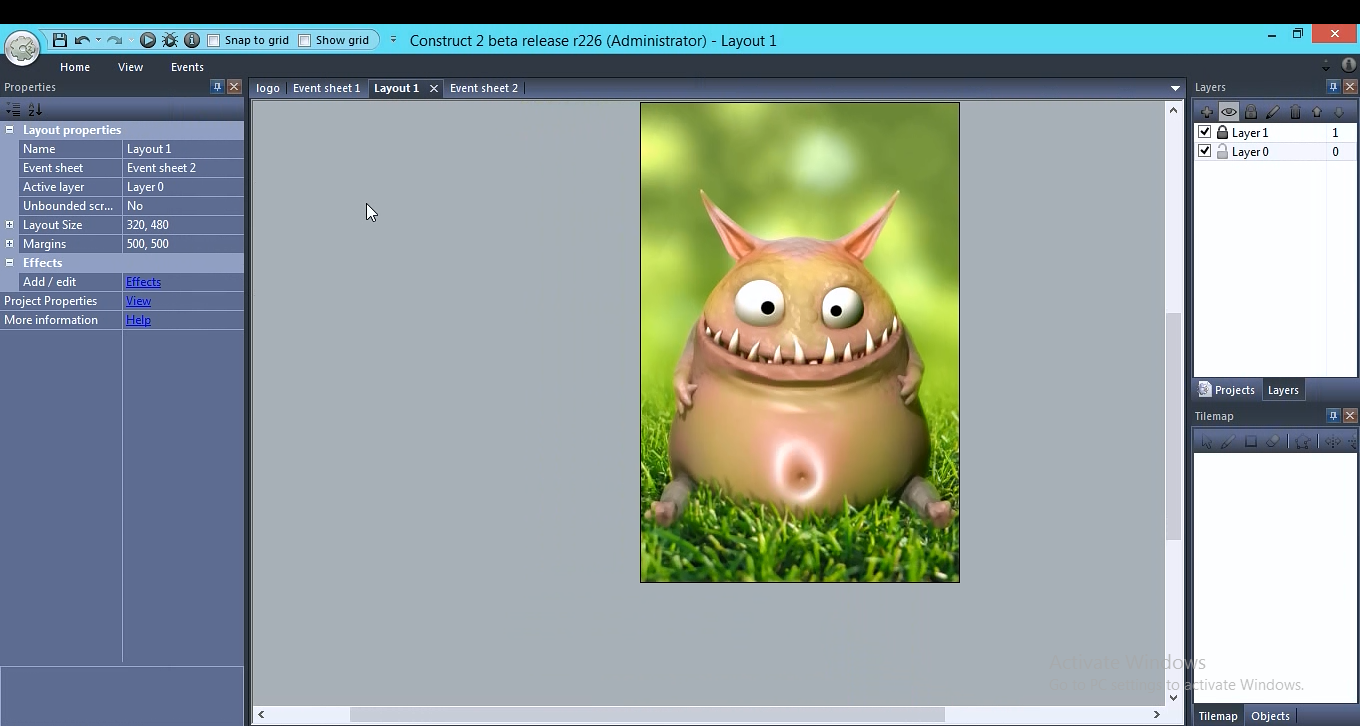Edit the Layout Size value 320, 480
This screenshot has width=1360, height=726.
coord(183,225)
